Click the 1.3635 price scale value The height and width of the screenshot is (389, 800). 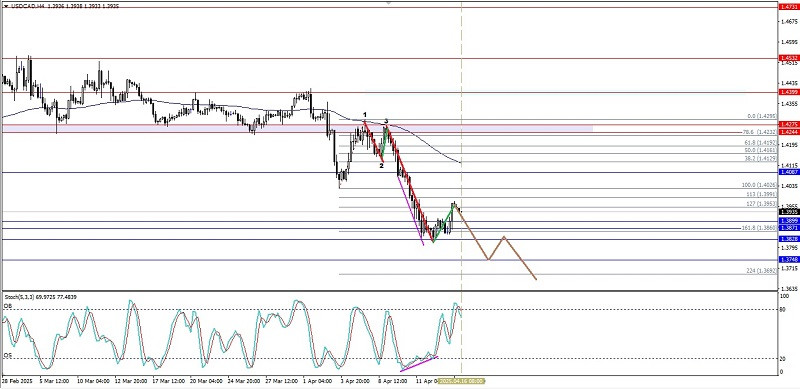[788, 288]
